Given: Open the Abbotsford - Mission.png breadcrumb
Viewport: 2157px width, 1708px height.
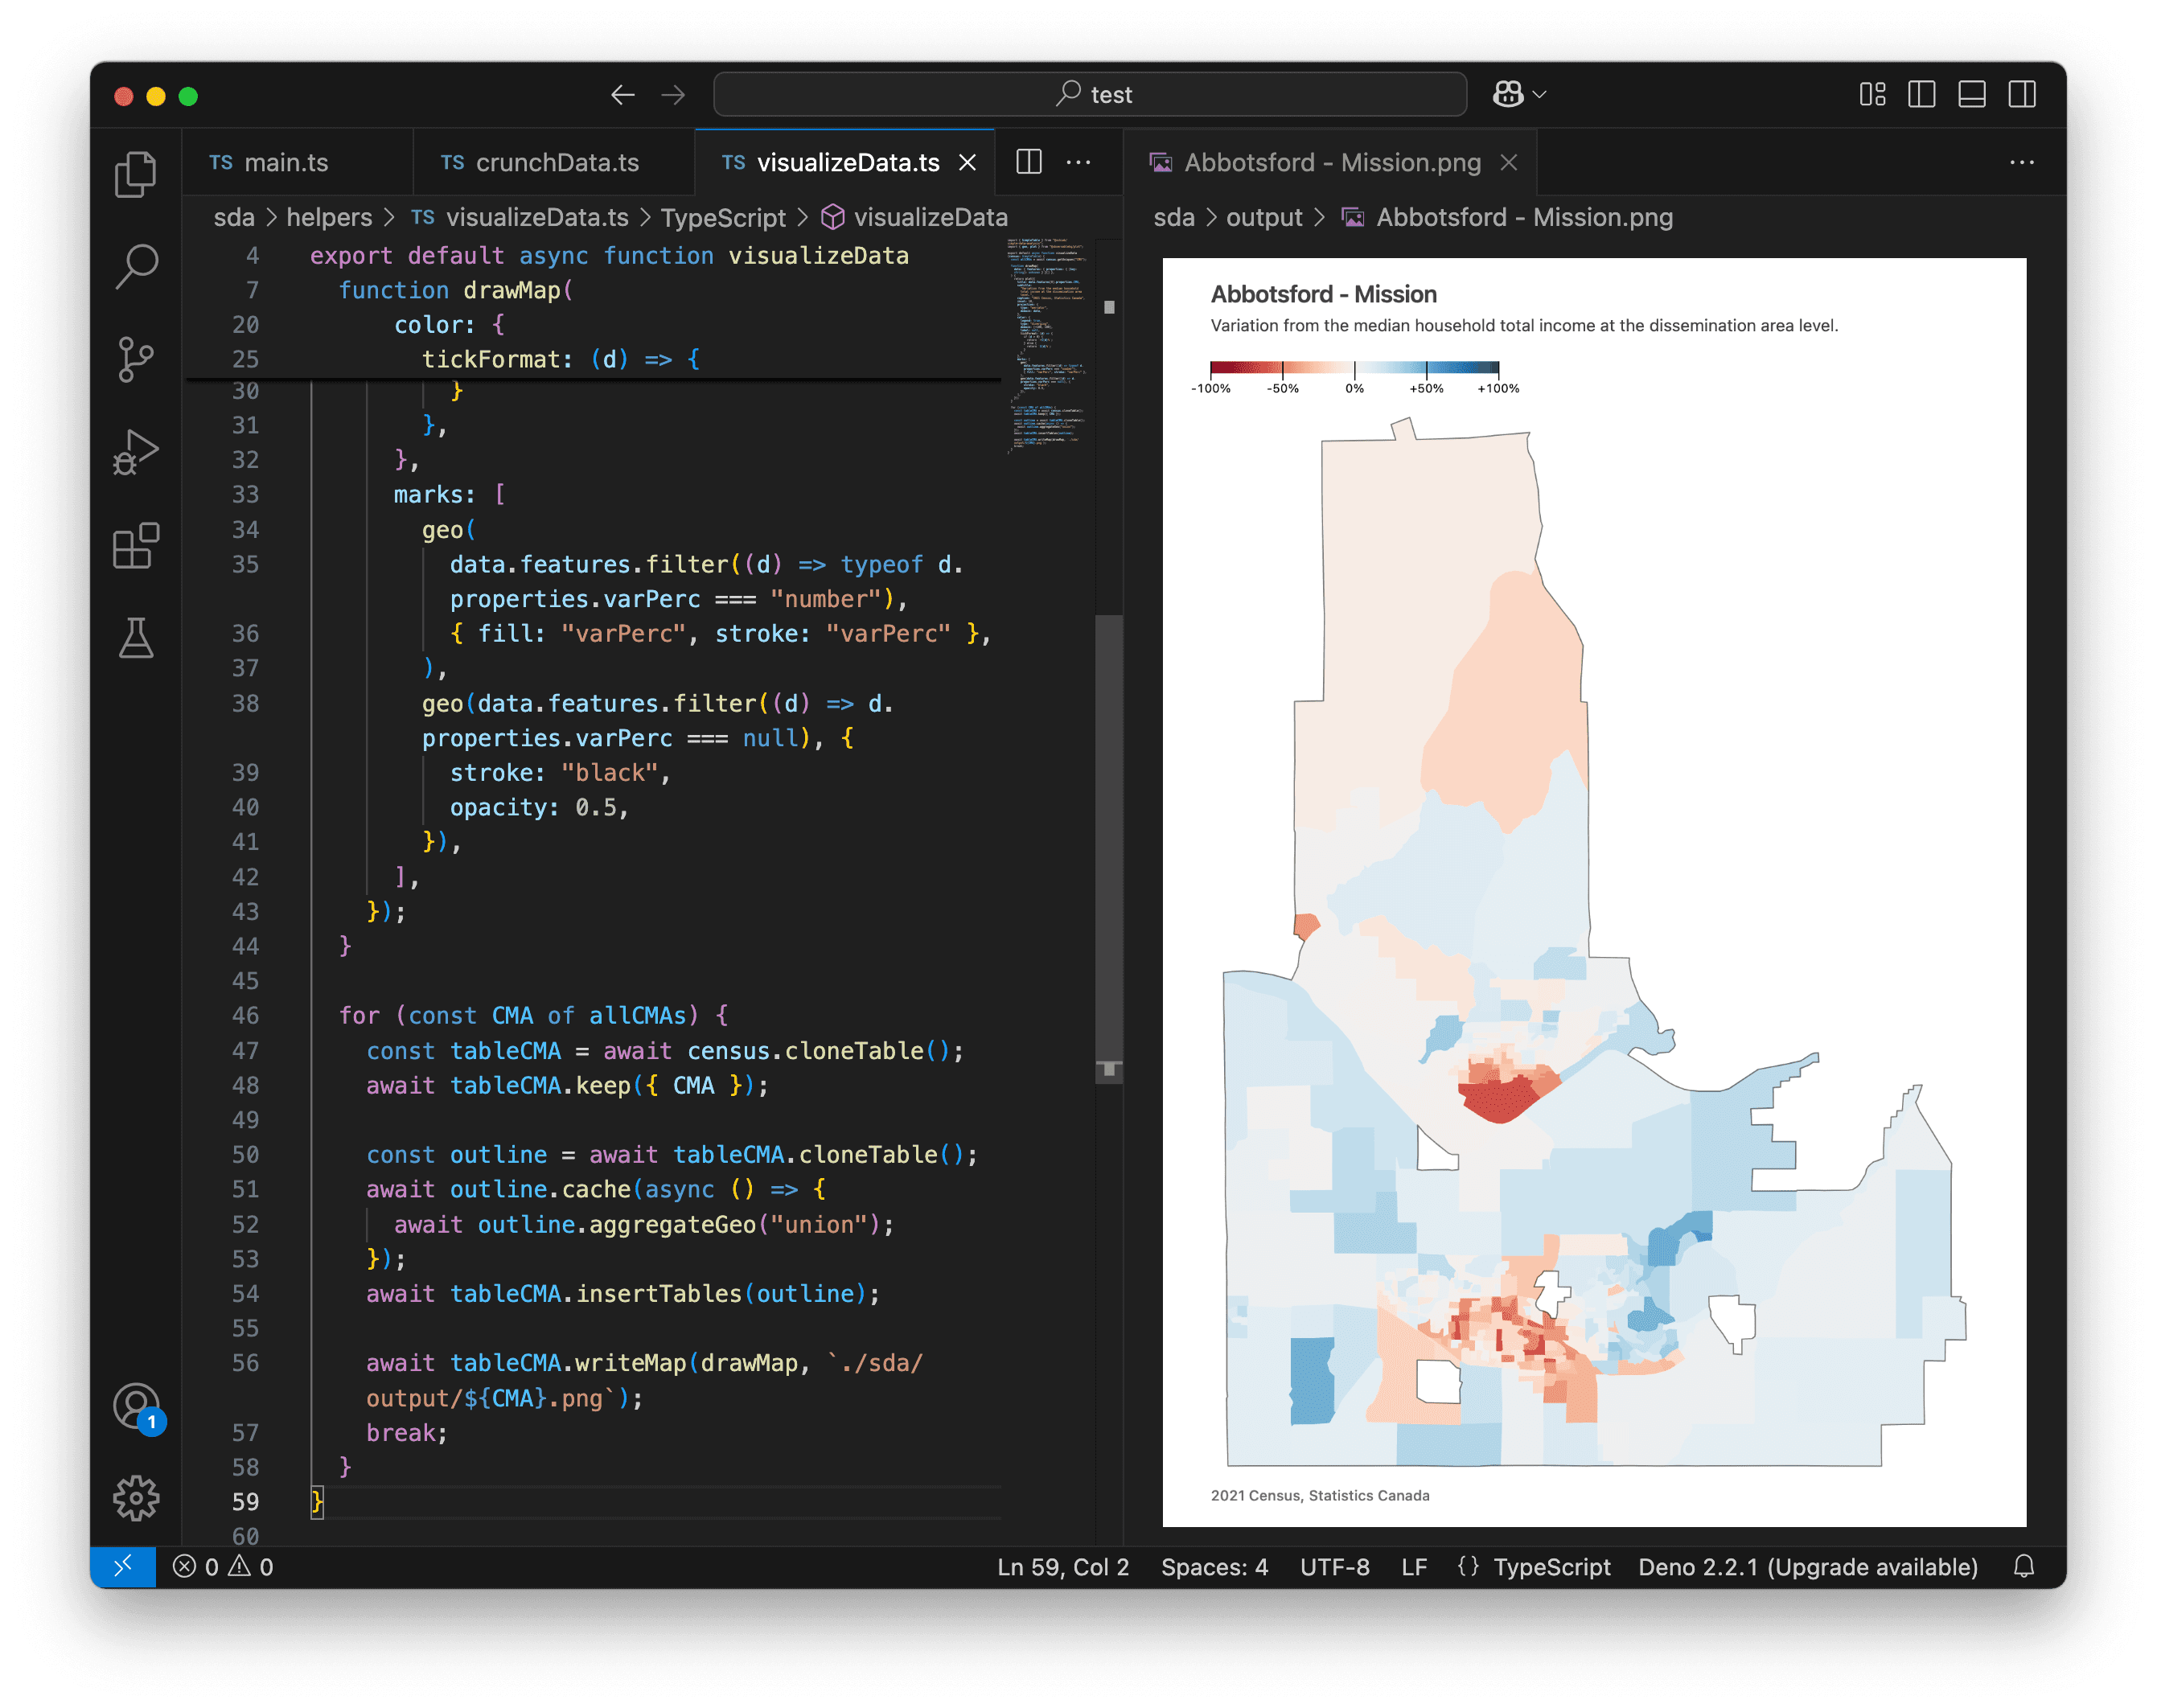Looking at the screenshot, I should 1507,217.
